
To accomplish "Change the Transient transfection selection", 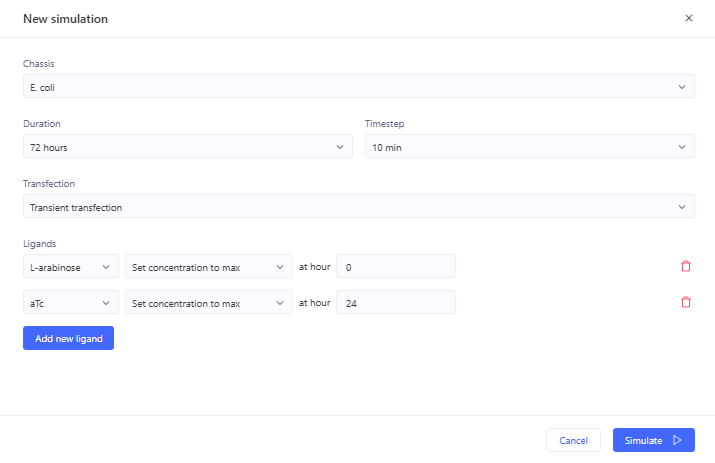I will pyautogui.click(x=359, y=206).
